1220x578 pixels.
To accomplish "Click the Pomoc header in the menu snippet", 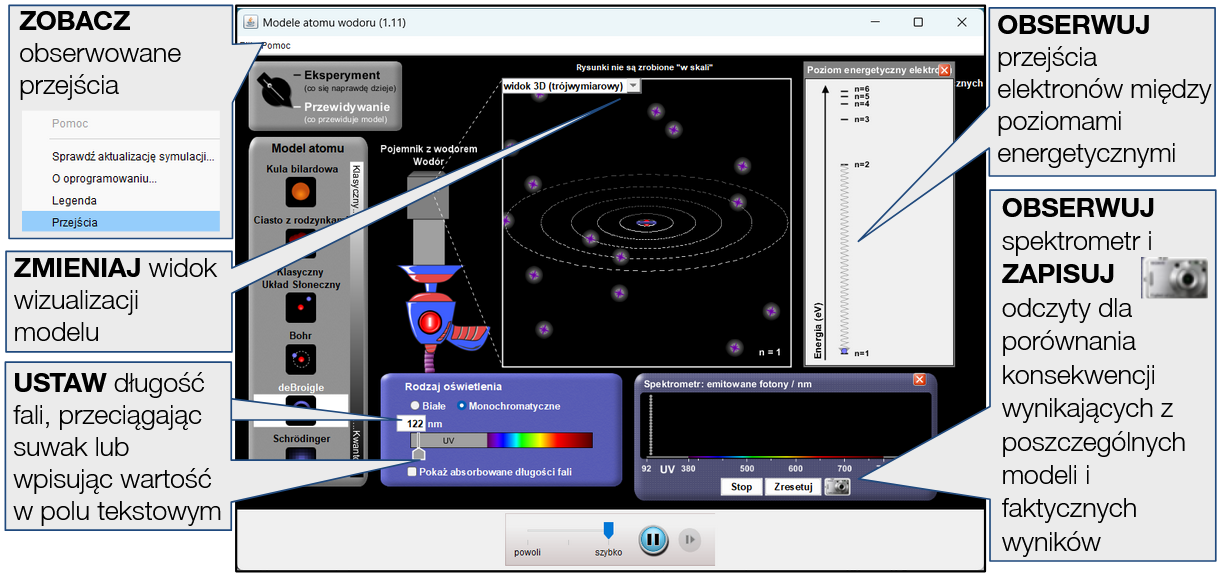I will [70, 124].
